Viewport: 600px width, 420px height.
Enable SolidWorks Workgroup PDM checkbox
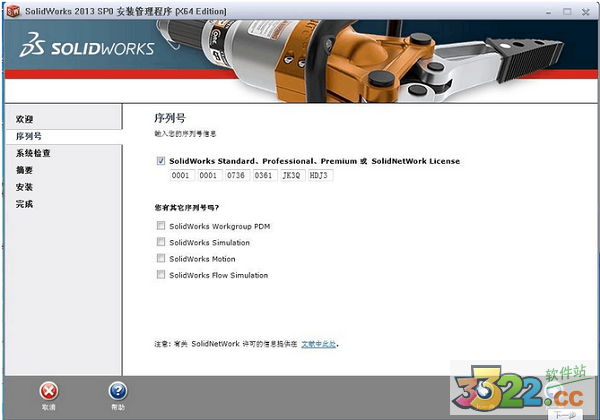(161, 226)
